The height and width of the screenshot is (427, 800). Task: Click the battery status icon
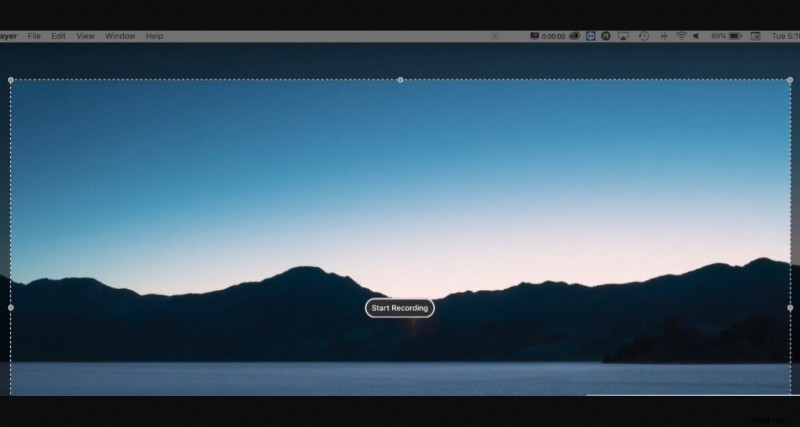click(736, 36)
